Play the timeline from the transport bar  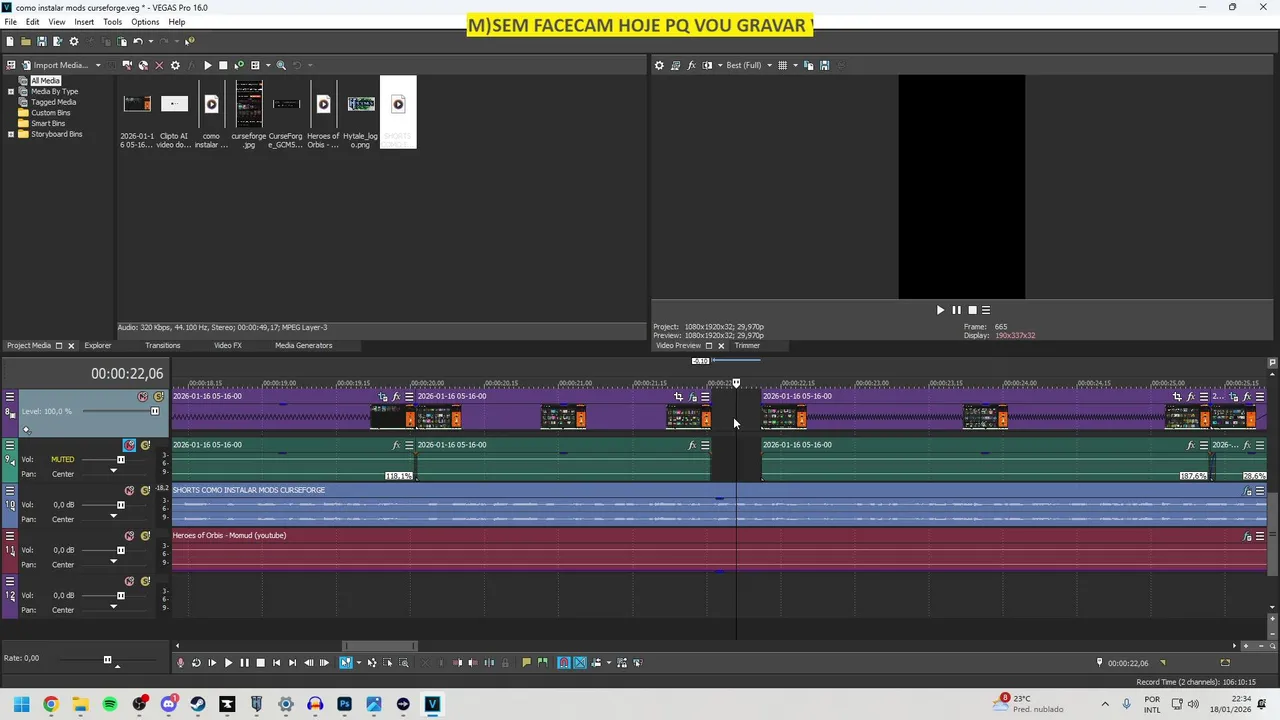[228, 662]
